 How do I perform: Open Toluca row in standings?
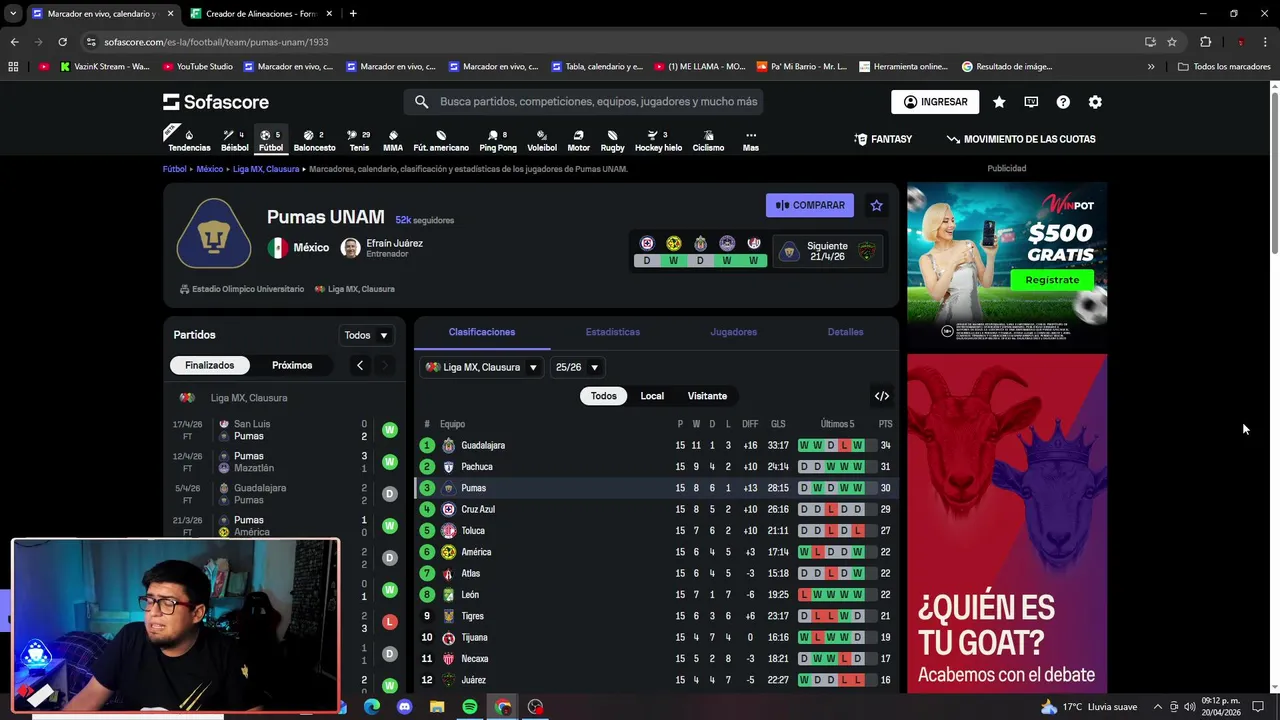(x=656, y=531)
